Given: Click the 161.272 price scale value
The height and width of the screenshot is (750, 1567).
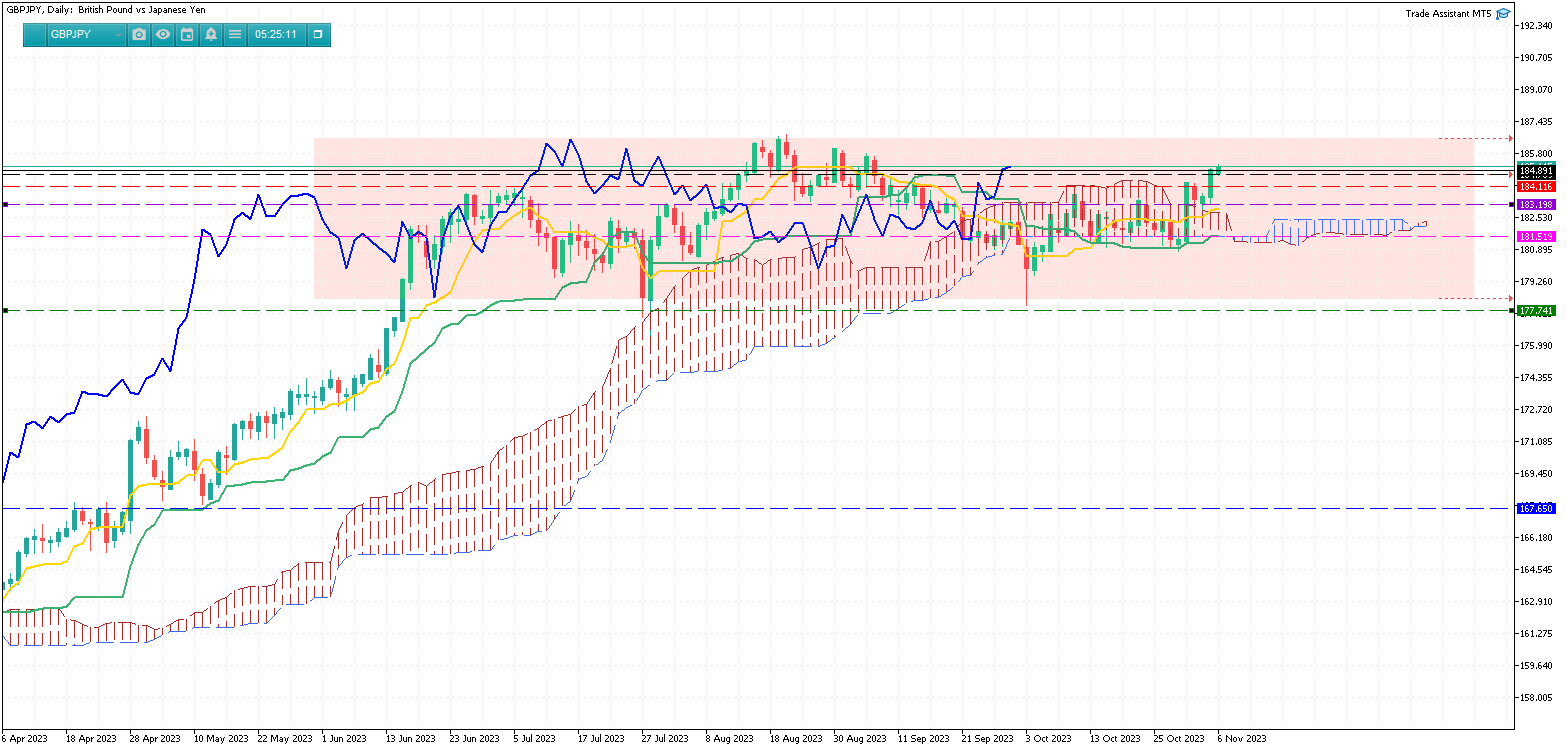Looking at the screenshot, I should [x=1535, y=634].
